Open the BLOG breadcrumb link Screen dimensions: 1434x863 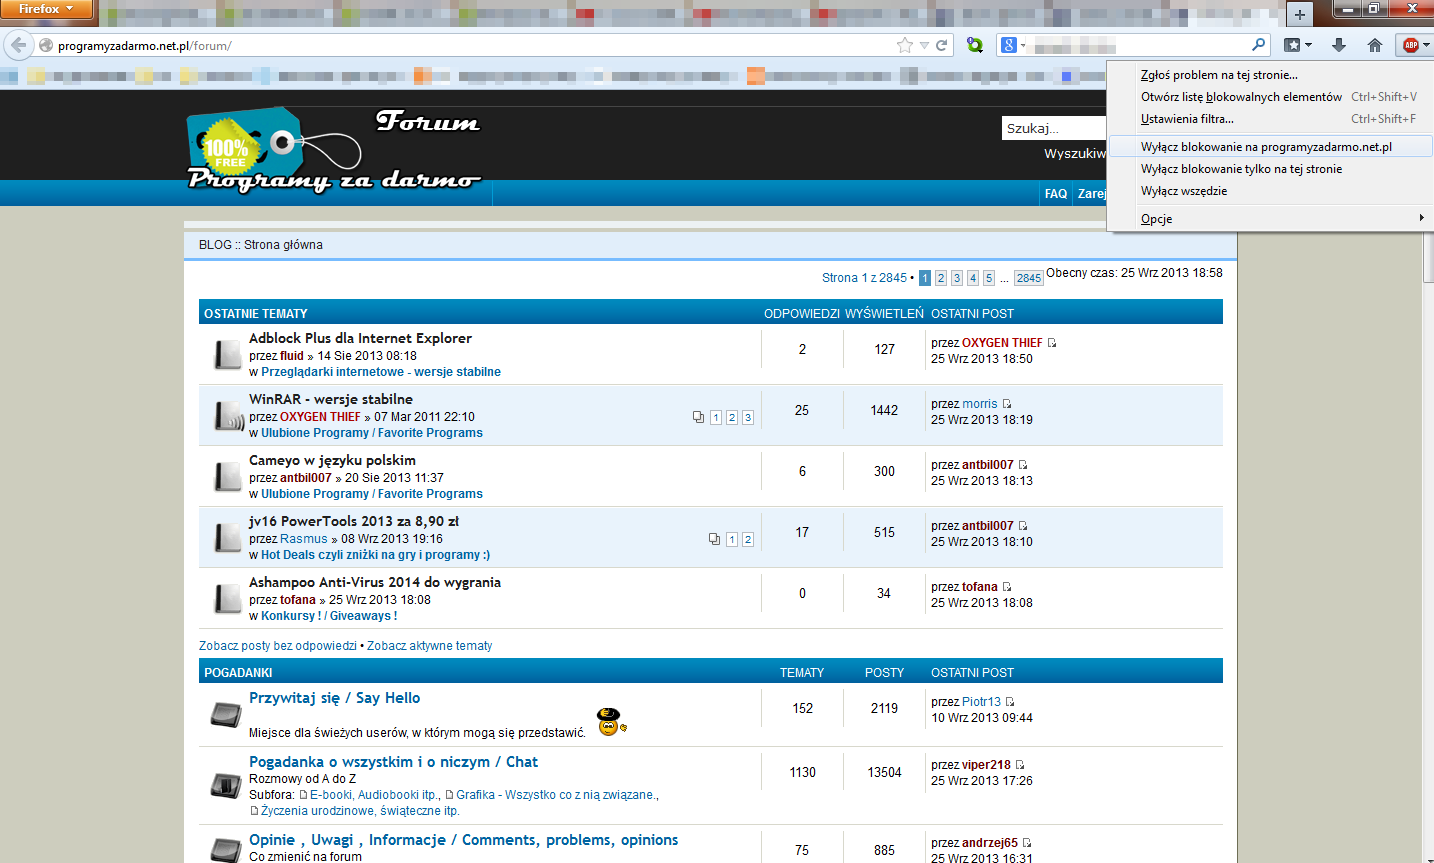[215, 245]
